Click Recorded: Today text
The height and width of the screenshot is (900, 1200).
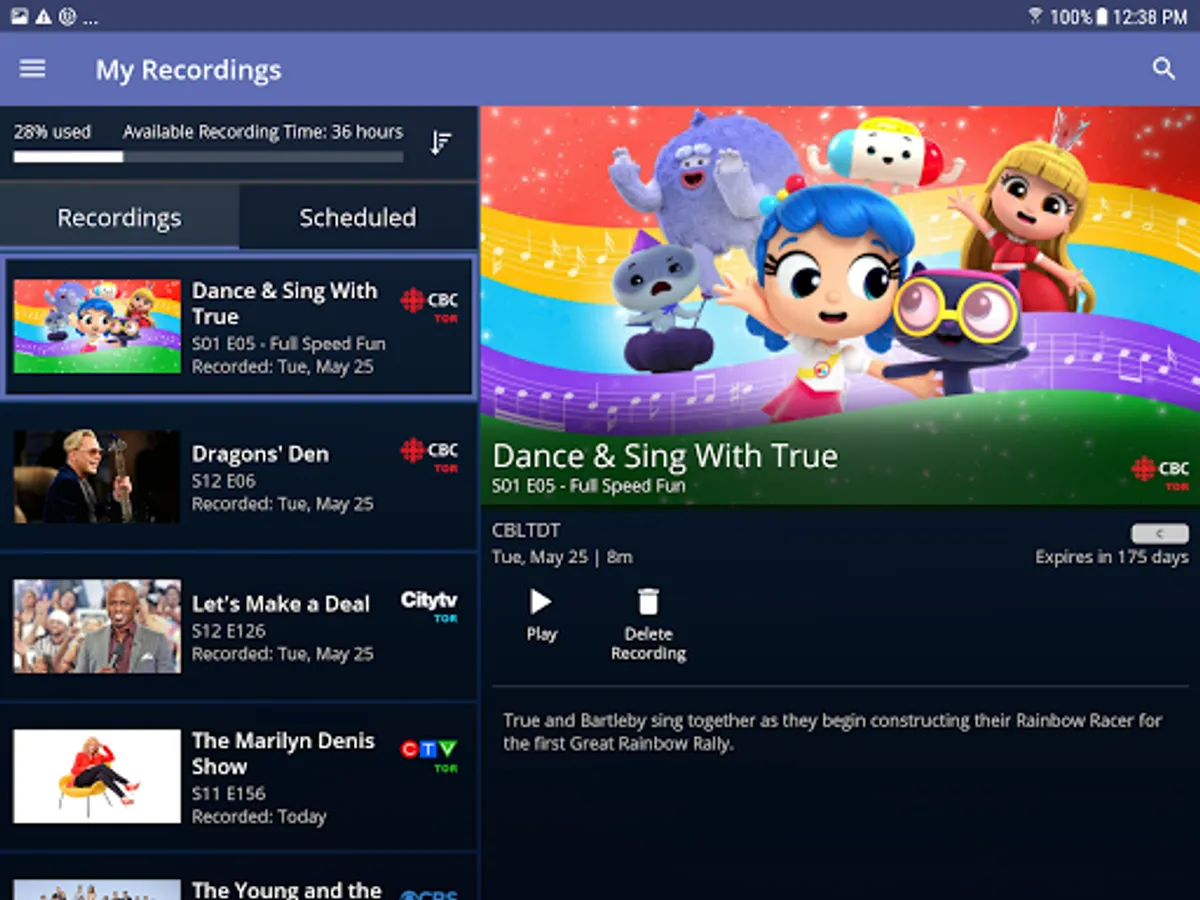pyautogui.click(x=259, y=817)
